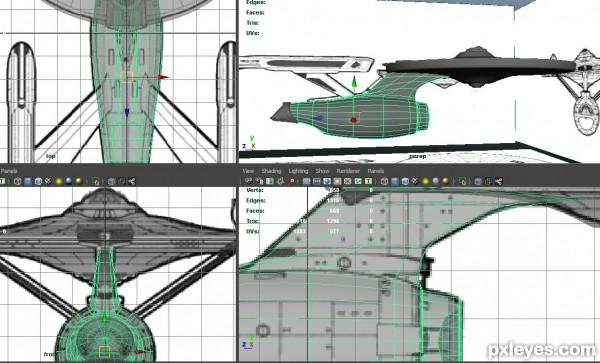This screenshot has height=363, width=600.
Task: Grab the green Y-axis arrow in perspective viewport
Action: (x=354, y=81)
